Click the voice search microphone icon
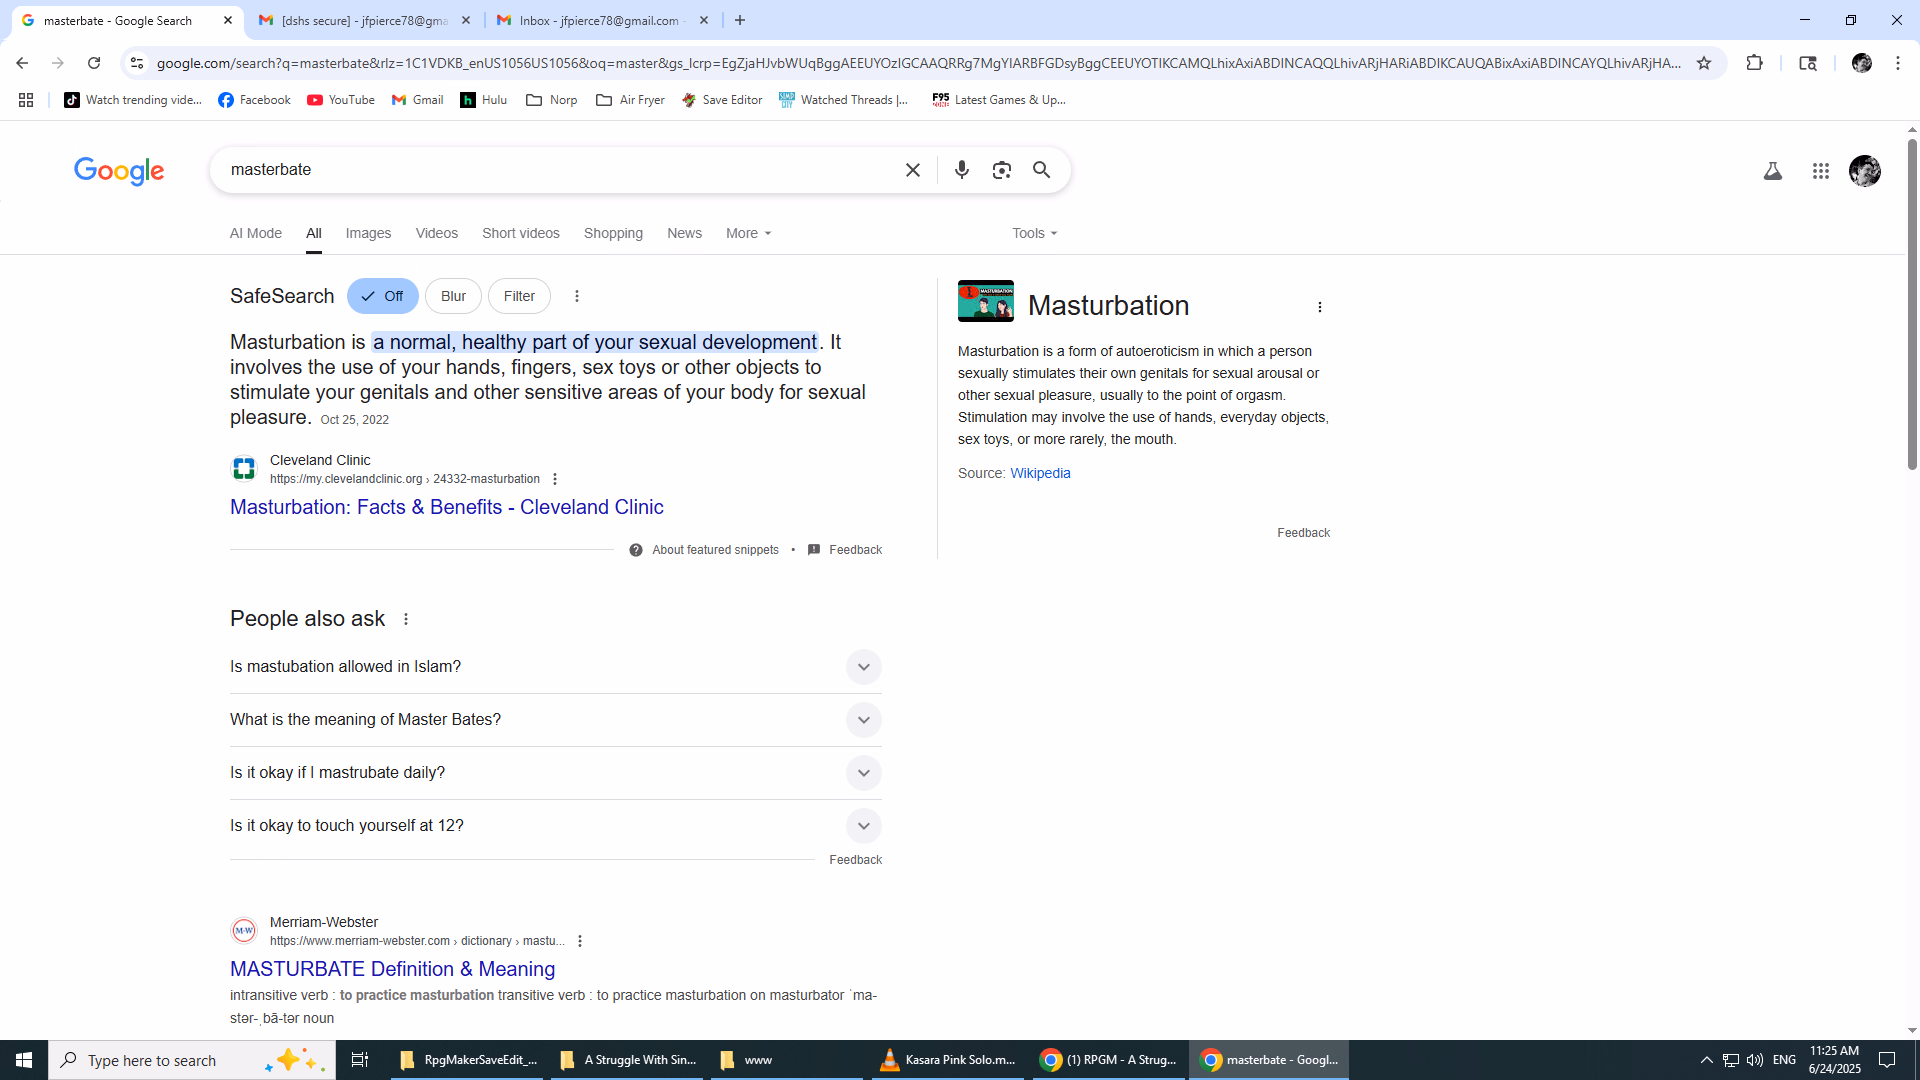1920x1080 pixels. click(x=961, y=170)
